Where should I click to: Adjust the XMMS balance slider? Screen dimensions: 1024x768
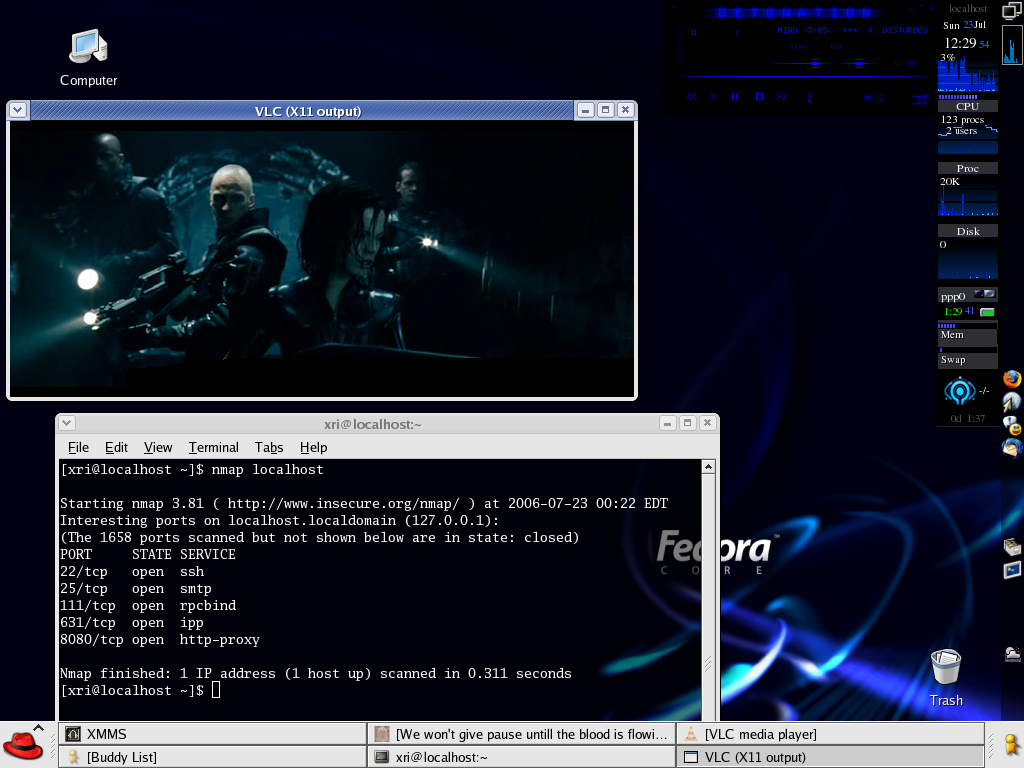859,63
